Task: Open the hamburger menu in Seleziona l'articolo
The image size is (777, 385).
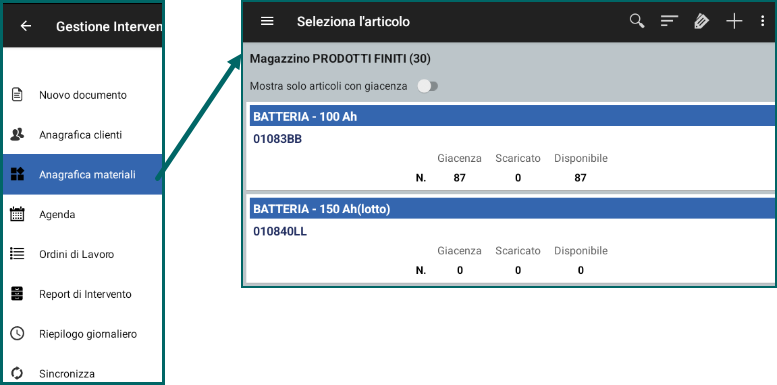Action: pyautogui.click(x=267, y=21)
